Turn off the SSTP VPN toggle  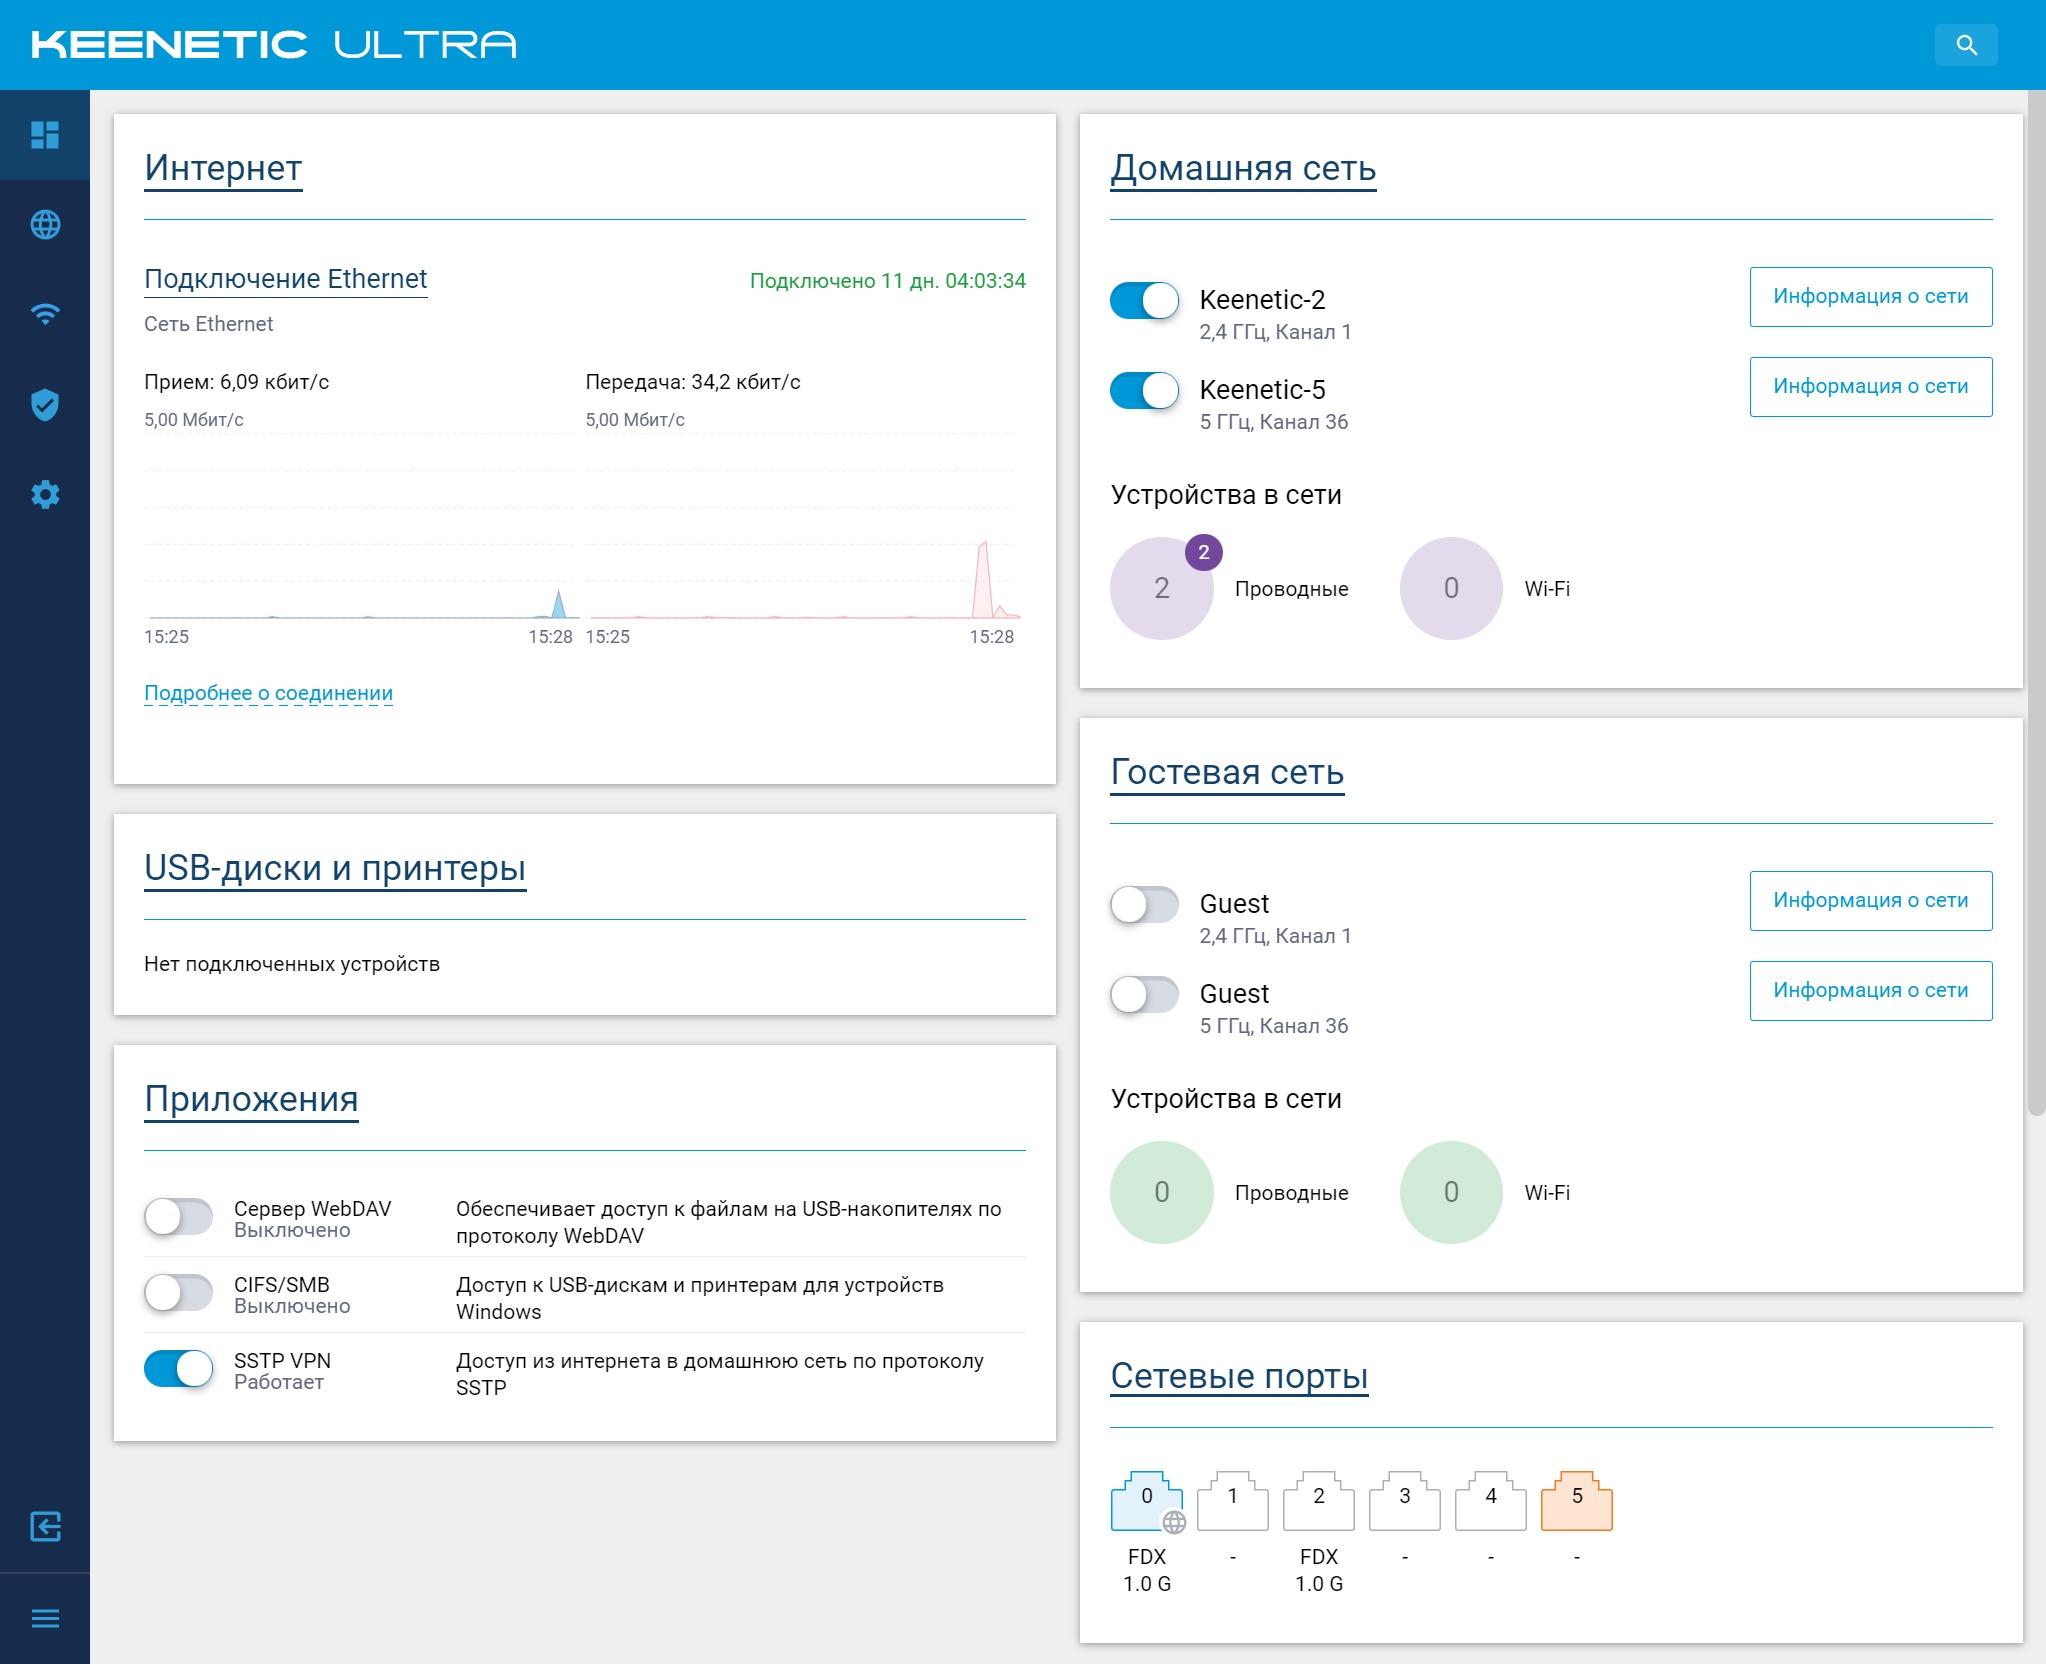click(x=178, y=1369)
